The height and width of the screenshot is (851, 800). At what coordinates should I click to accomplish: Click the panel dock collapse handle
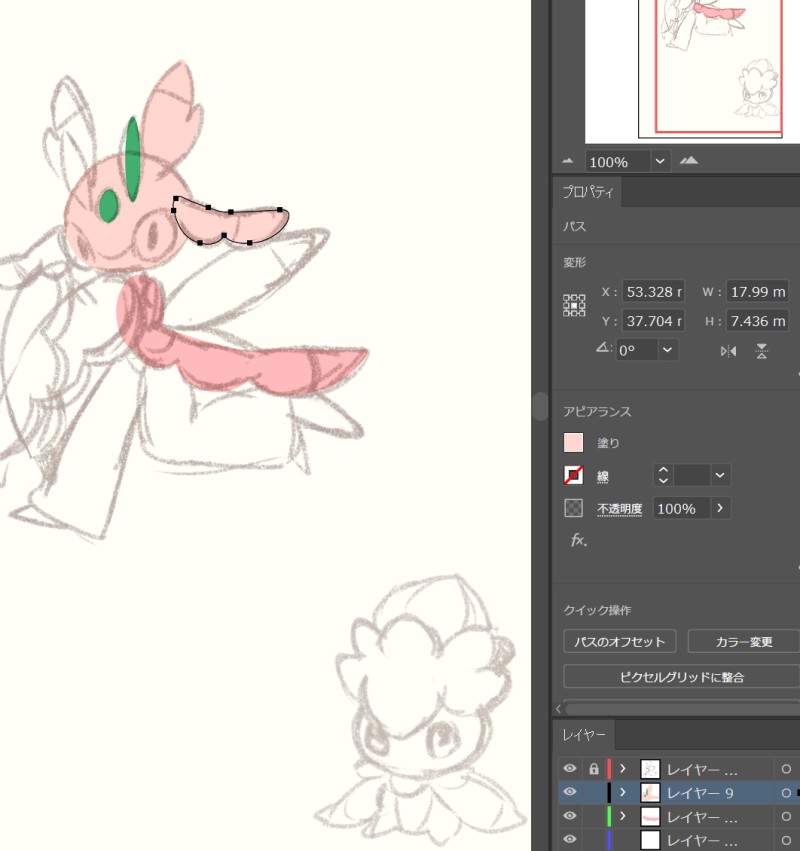click(x=539, y=406)
